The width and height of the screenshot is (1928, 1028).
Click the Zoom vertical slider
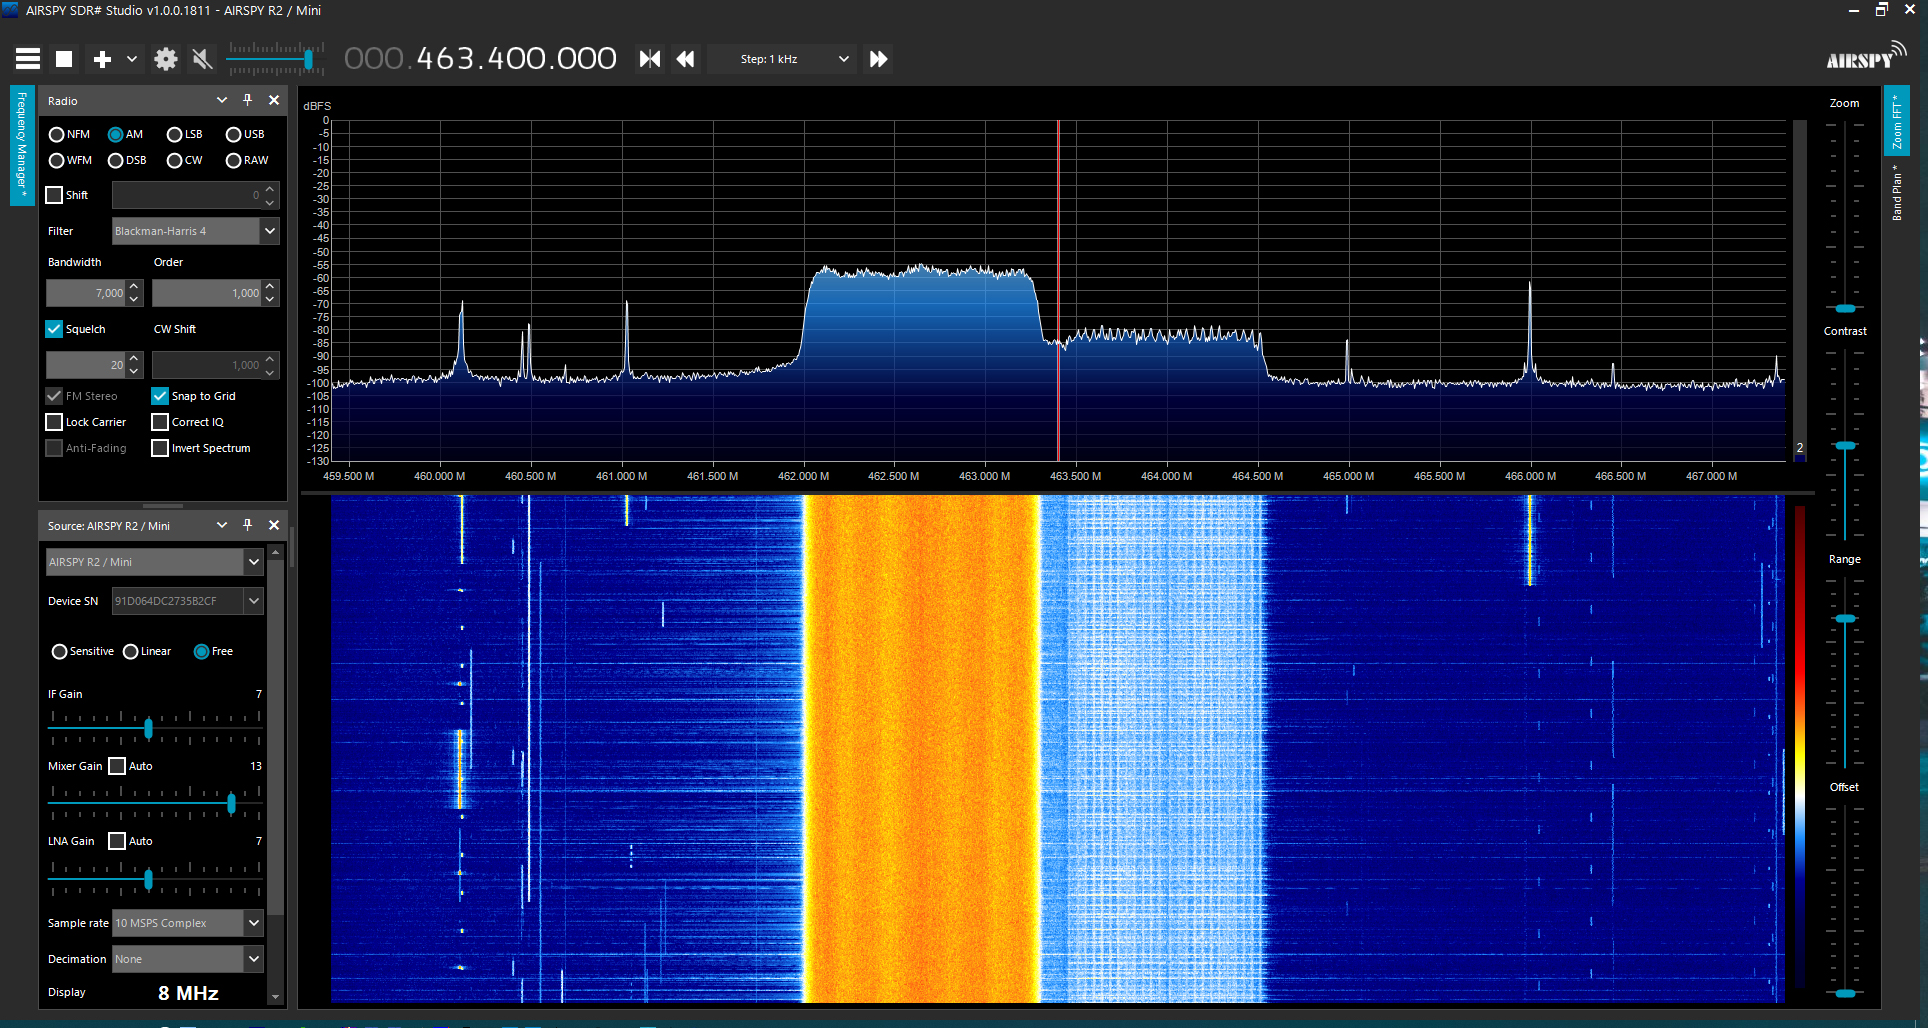pos(1845,216)
